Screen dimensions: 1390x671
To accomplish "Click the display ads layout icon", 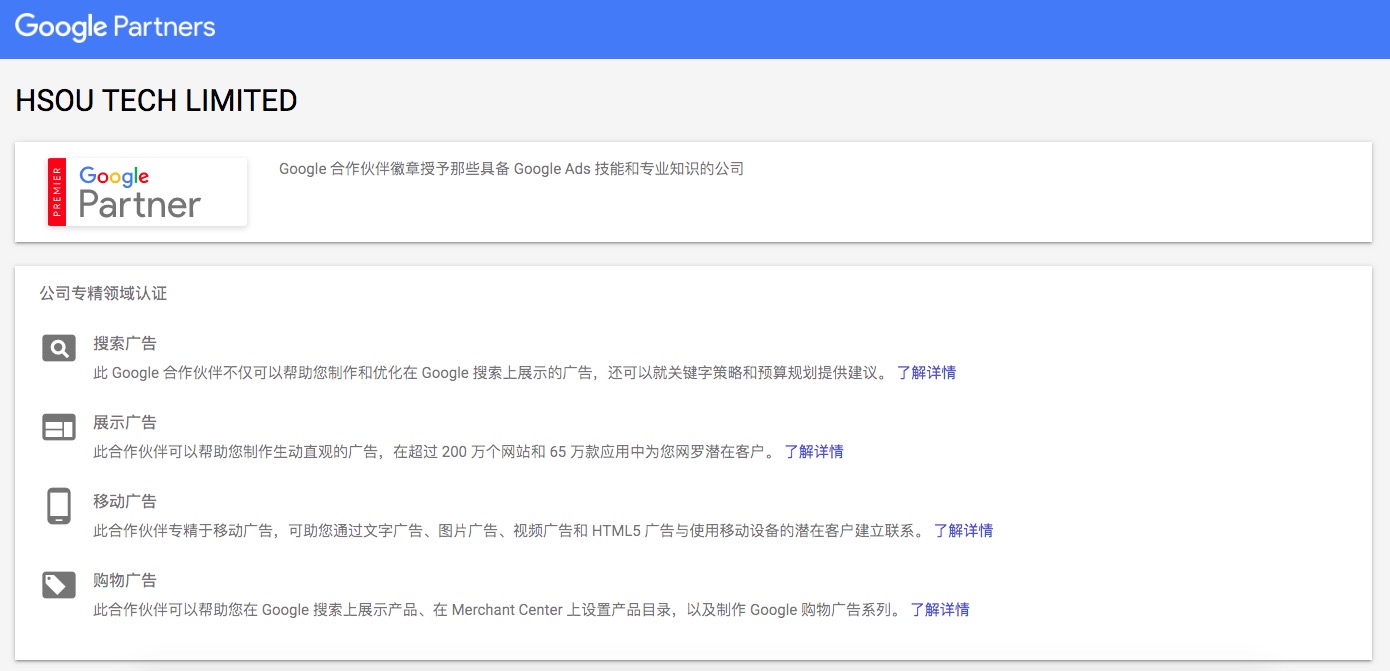I will coord(59,427).
